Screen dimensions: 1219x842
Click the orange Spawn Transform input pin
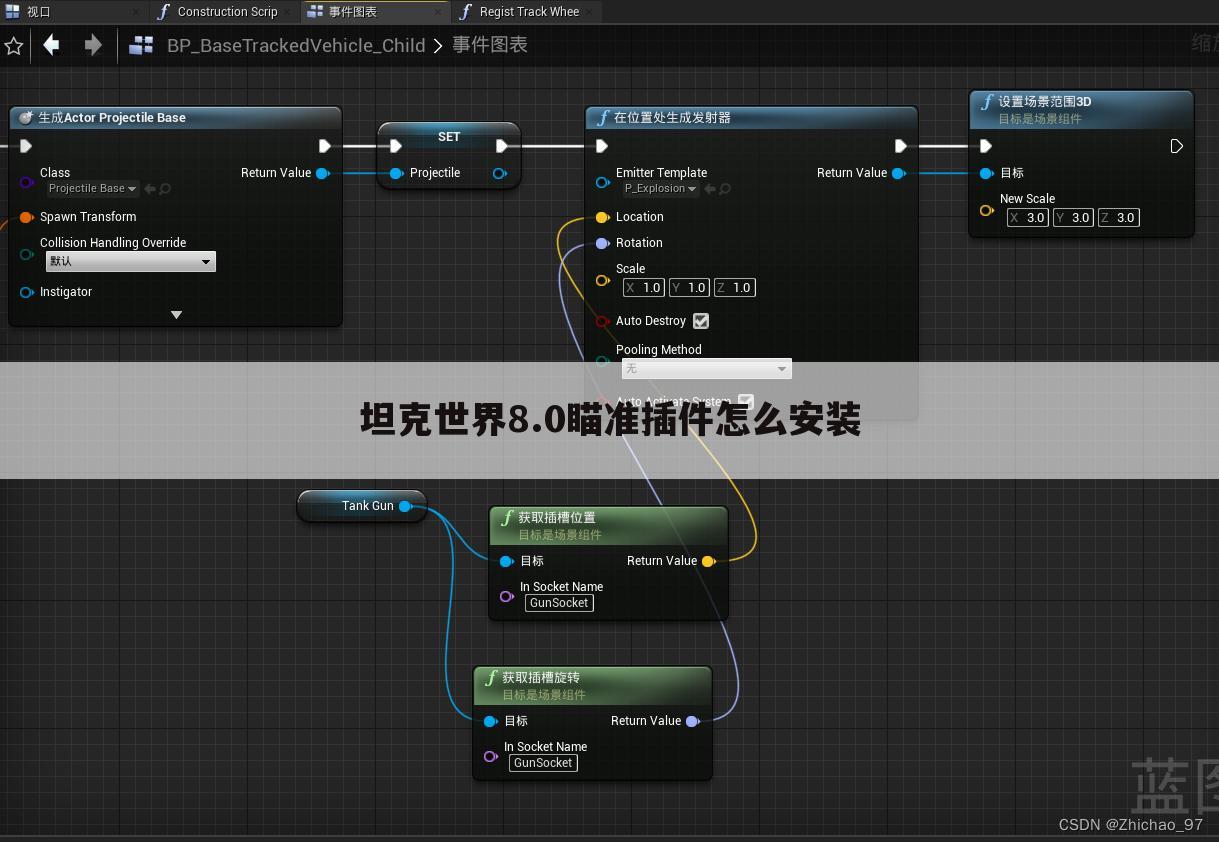[27, 217]
